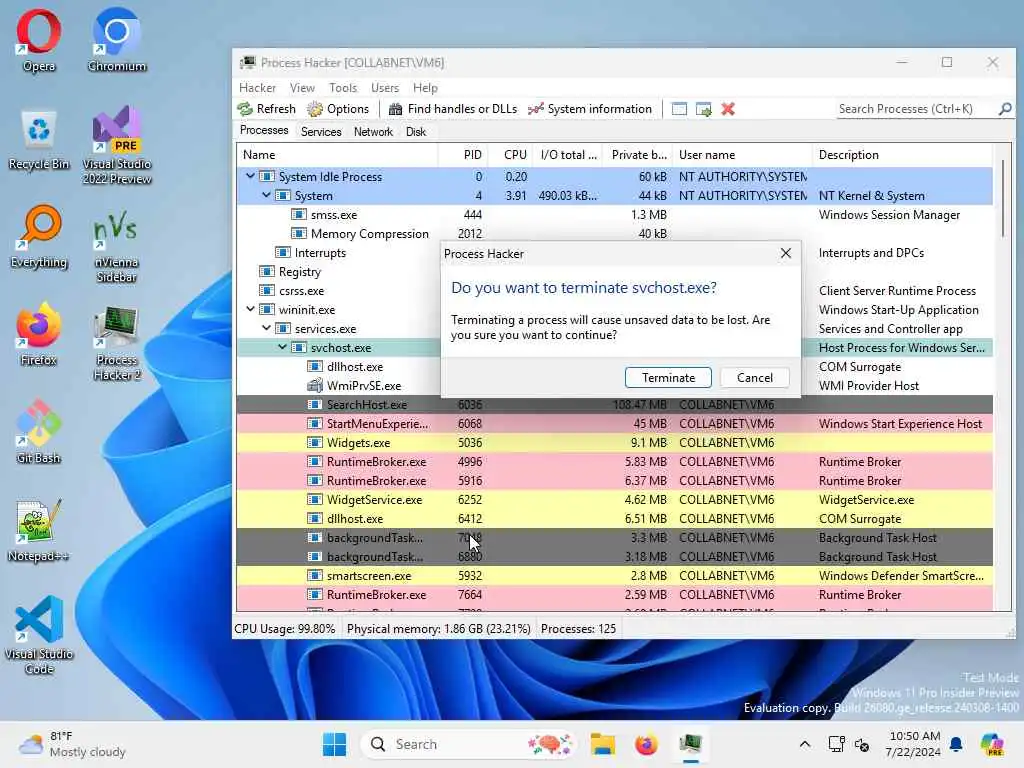Launch Visual Studio 2022 Preview shortcut
This screenshot has width=1024, height=768.
coord(117,145)
